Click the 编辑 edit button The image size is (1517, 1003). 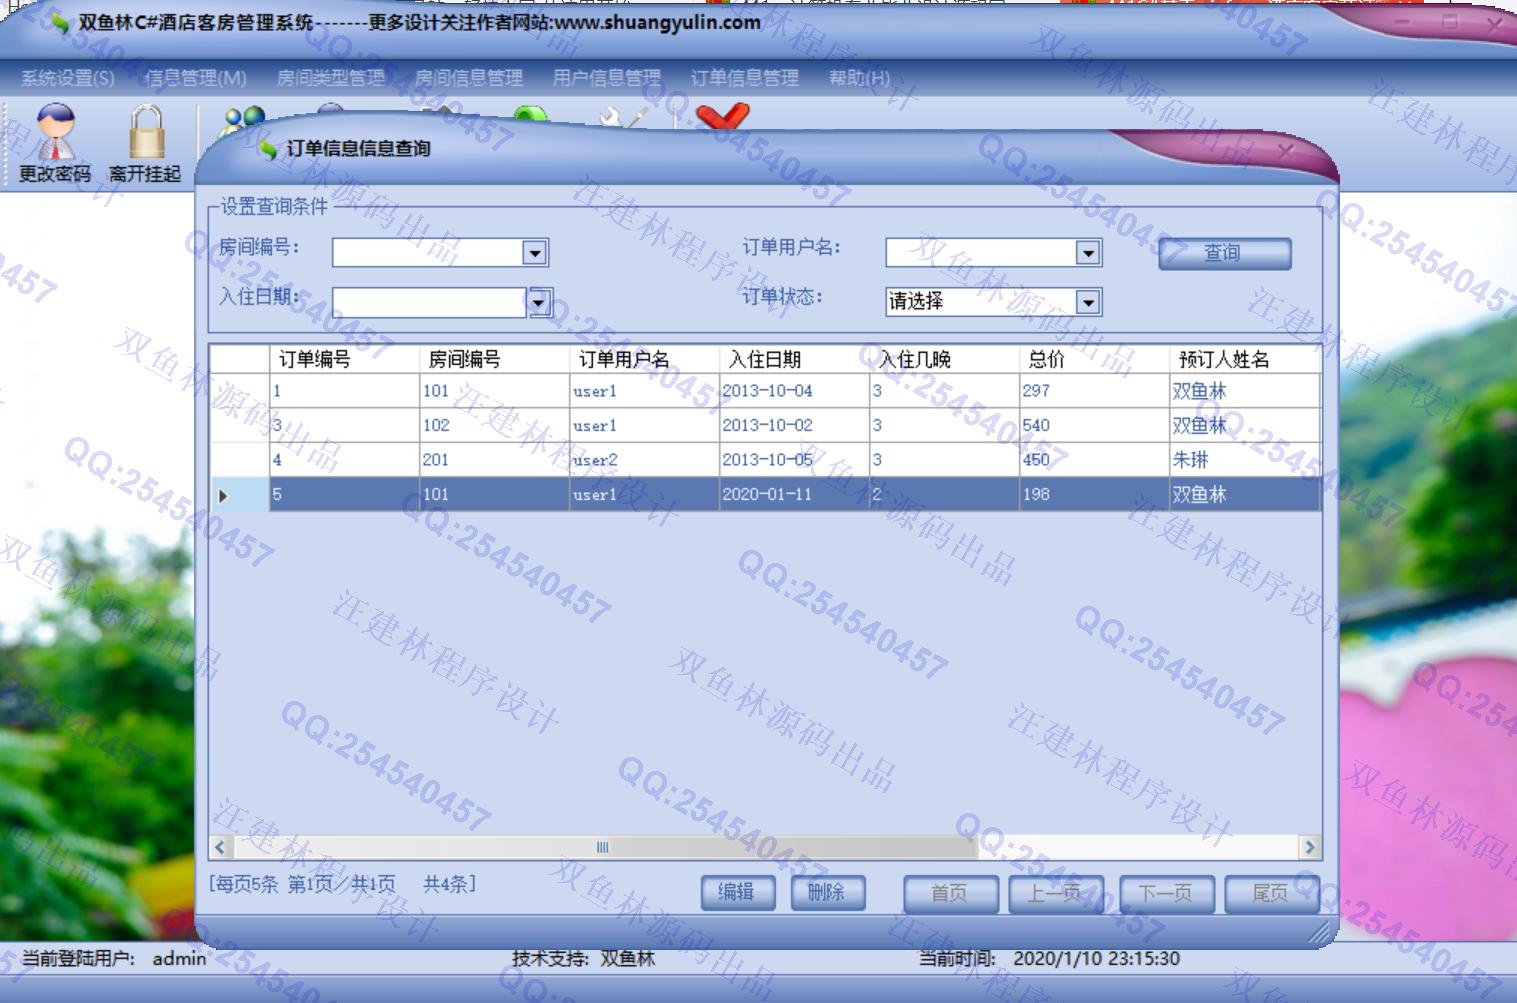click(x=737, y=892)
